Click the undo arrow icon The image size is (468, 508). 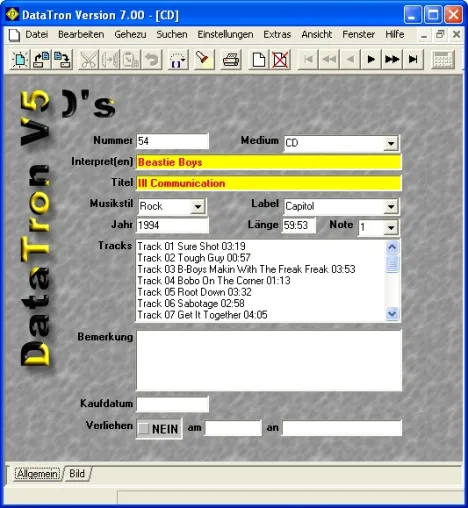point(152,60)
